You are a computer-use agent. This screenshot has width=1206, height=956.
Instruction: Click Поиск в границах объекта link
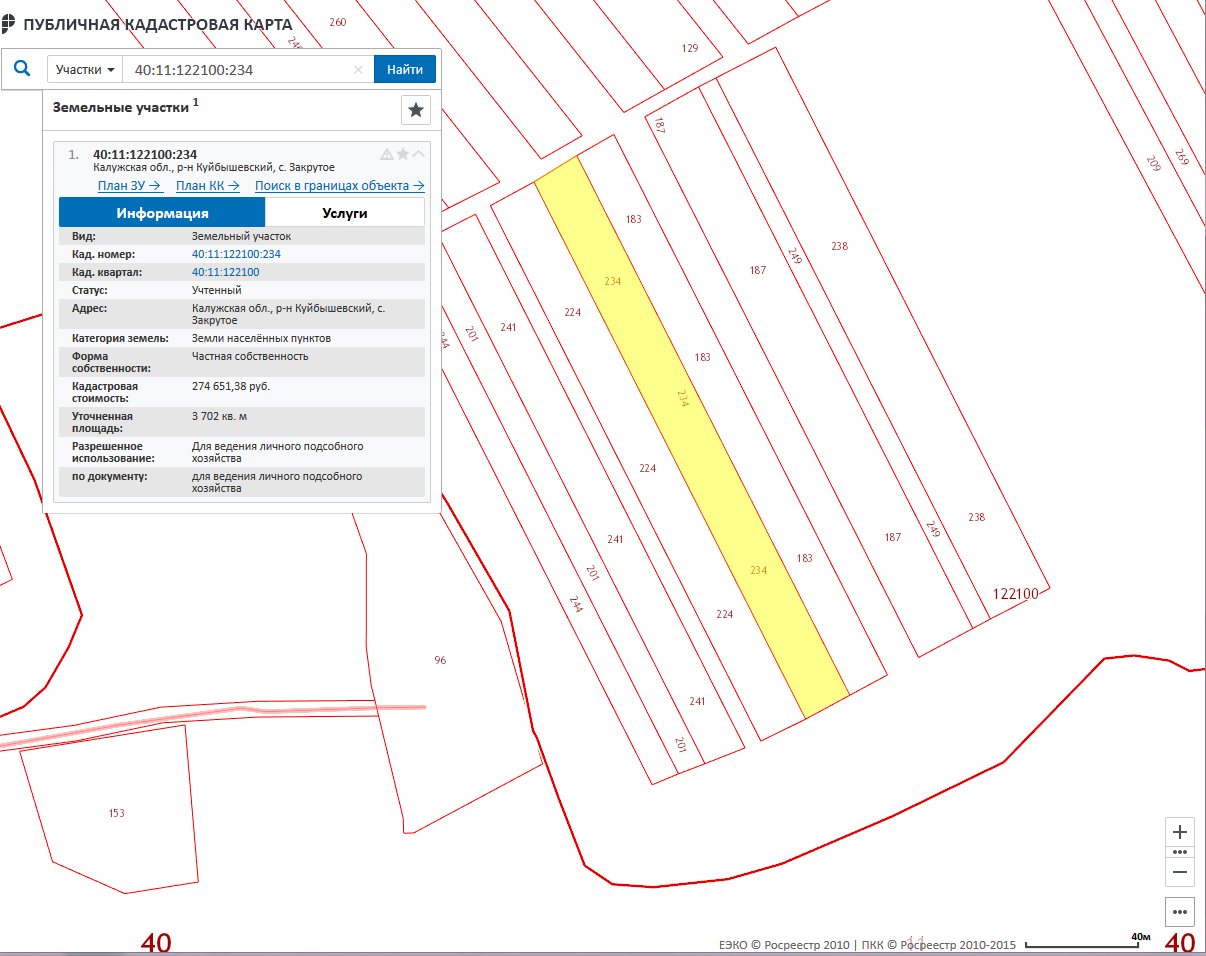tap(339, 186)
